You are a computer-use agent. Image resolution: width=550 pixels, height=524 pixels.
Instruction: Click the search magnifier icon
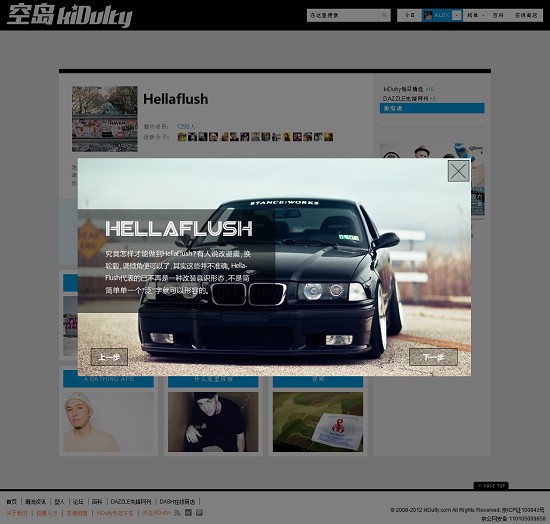pos(384,15)
